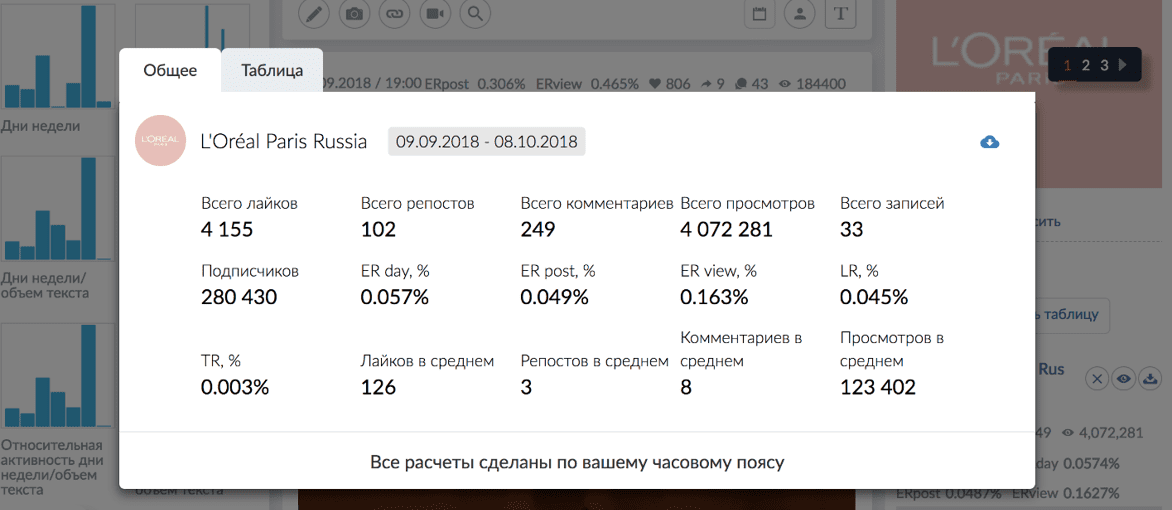Click the ER view value 0.163%
The height and width of the screenshot is (510, 1172).
click(715, 298)
